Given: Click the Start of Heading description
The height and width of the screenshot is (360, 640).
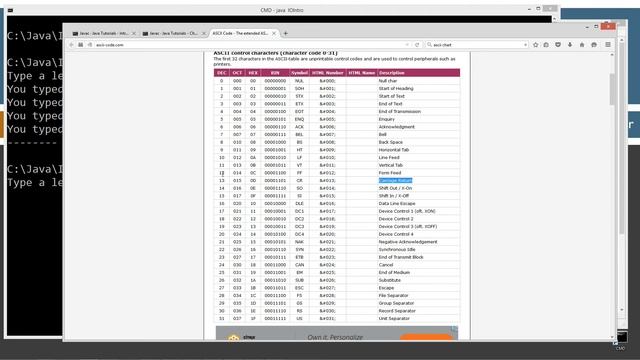Looking at the screenshot, I should [396, 89].
